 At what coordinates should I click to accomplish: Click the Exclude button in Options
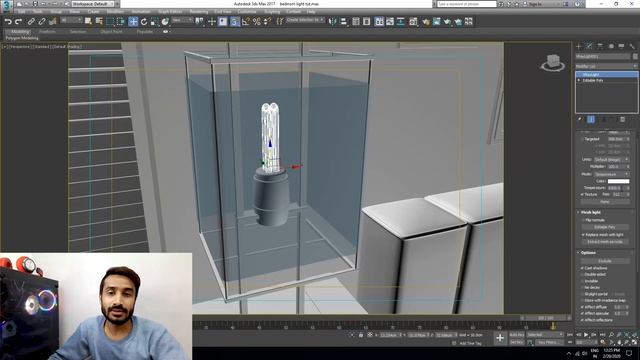pos(605,261)
